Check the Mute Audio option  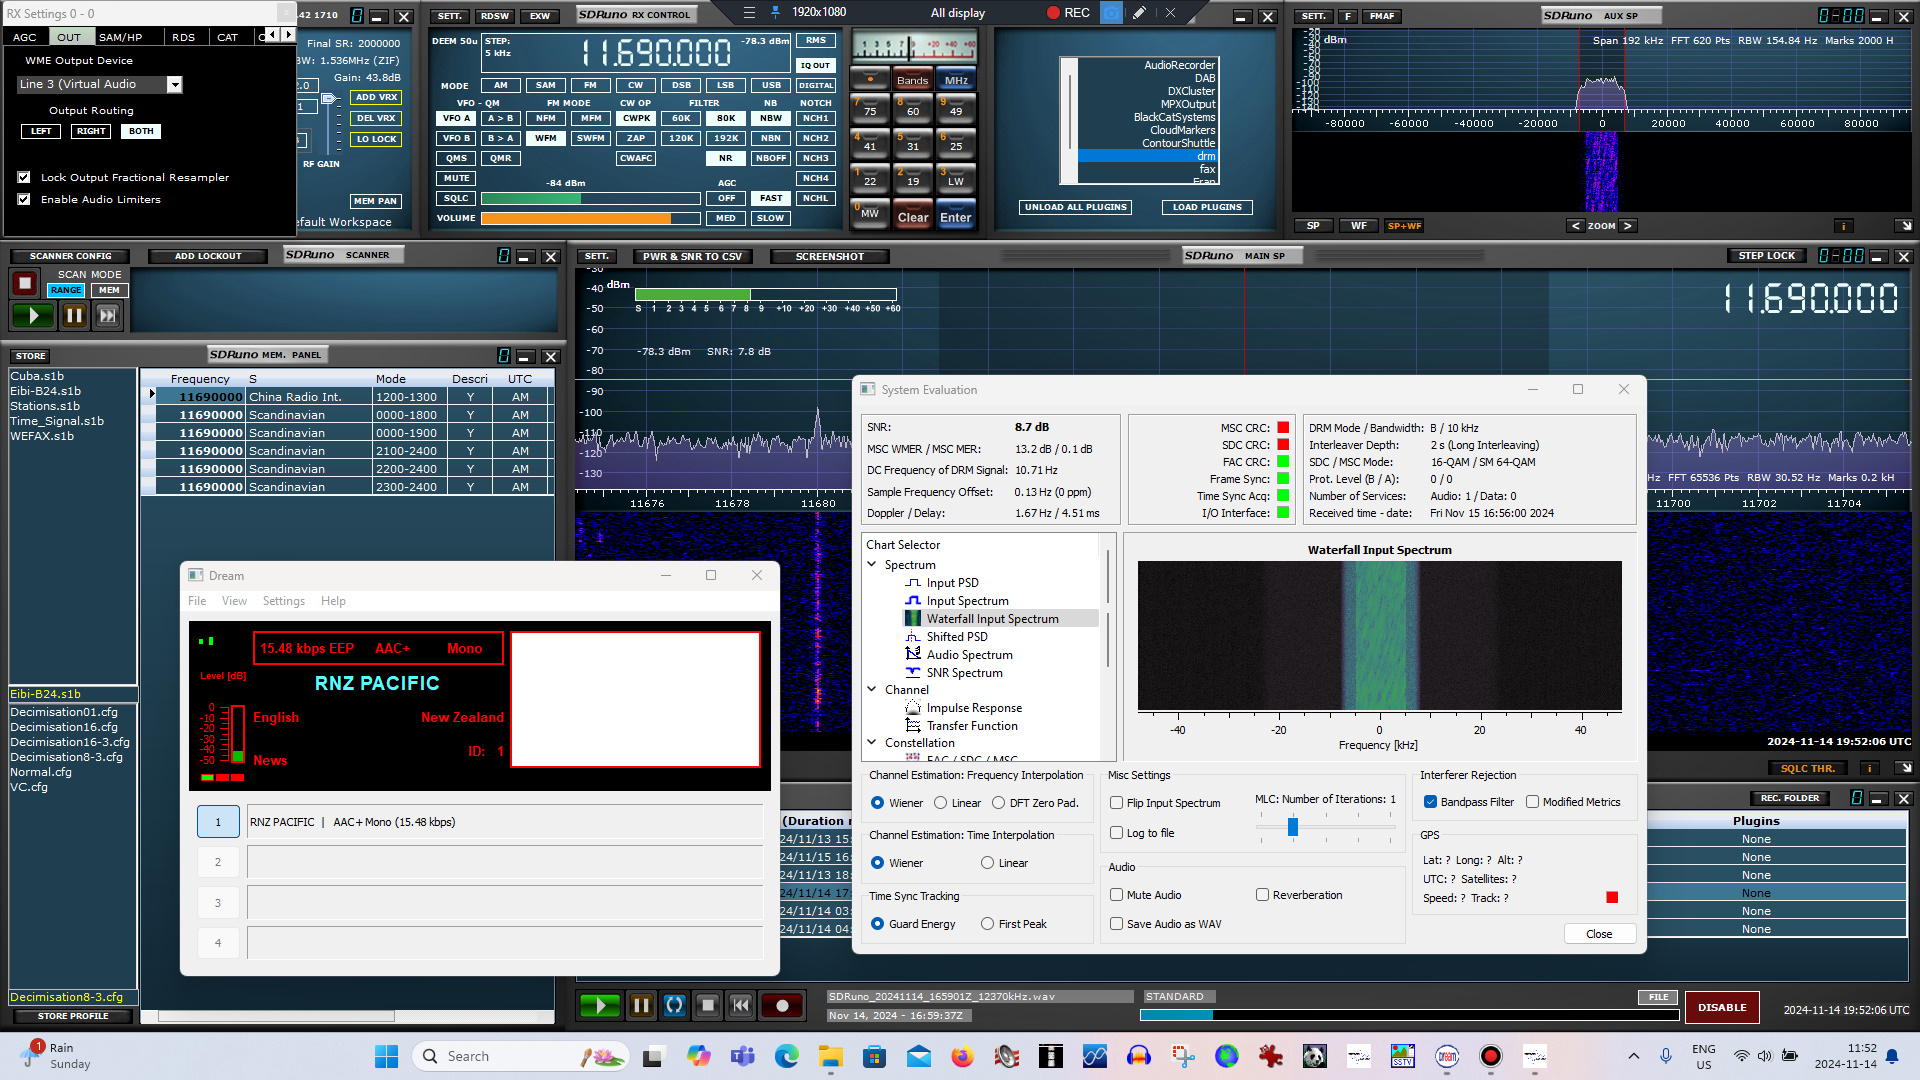[1117, 895]
